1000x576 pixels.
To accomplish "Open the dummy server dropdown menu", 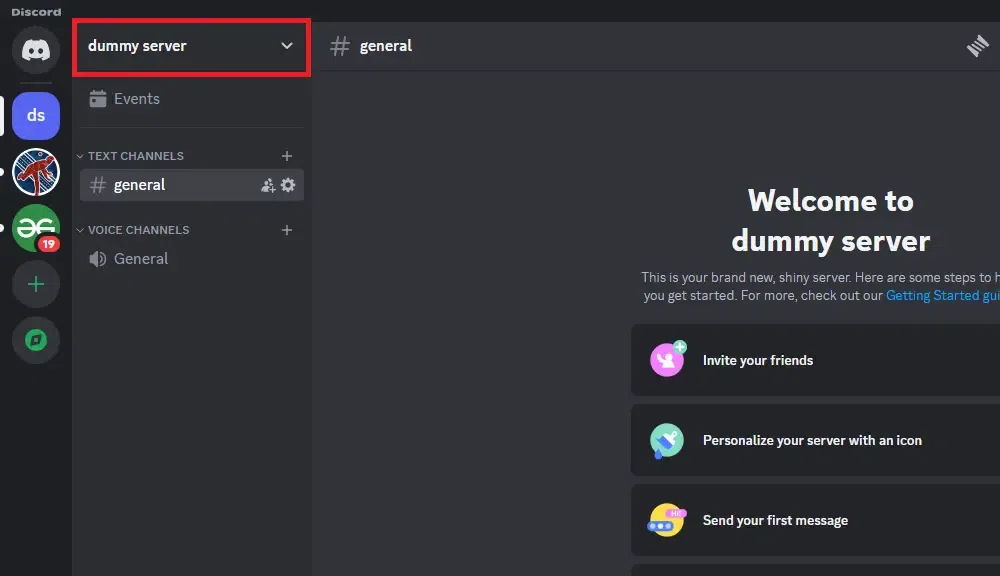I will tap(191, 47).
